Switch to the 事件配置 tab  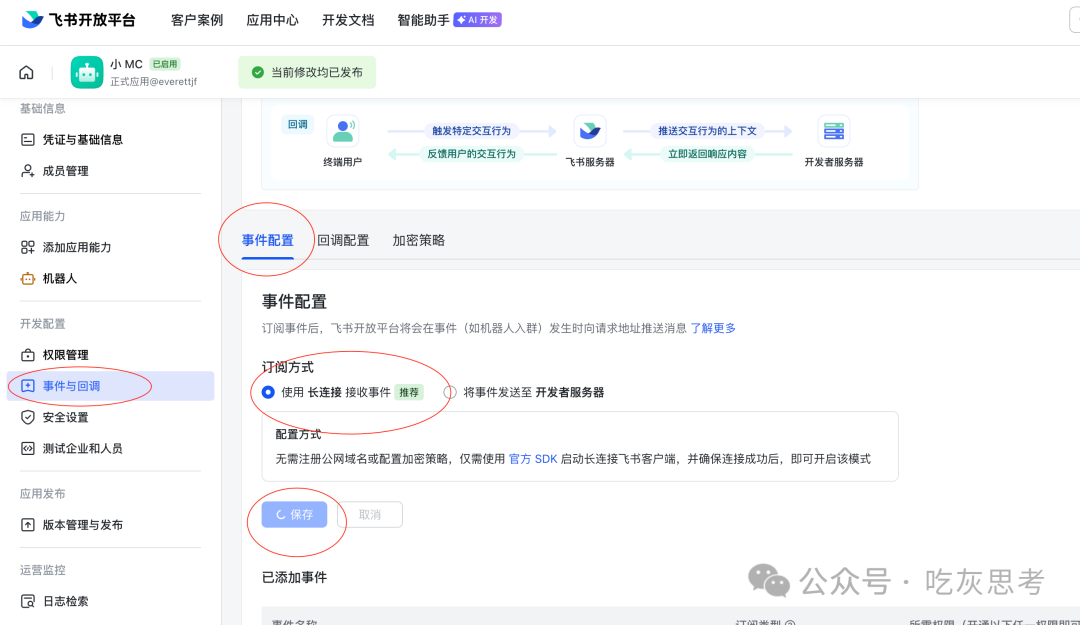tap(267, 240)
